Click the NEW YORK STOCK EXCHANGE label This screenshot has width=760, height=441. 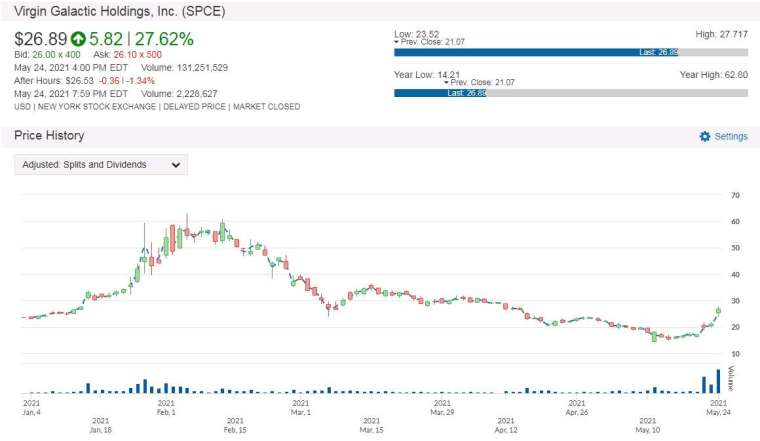(97, 107)
